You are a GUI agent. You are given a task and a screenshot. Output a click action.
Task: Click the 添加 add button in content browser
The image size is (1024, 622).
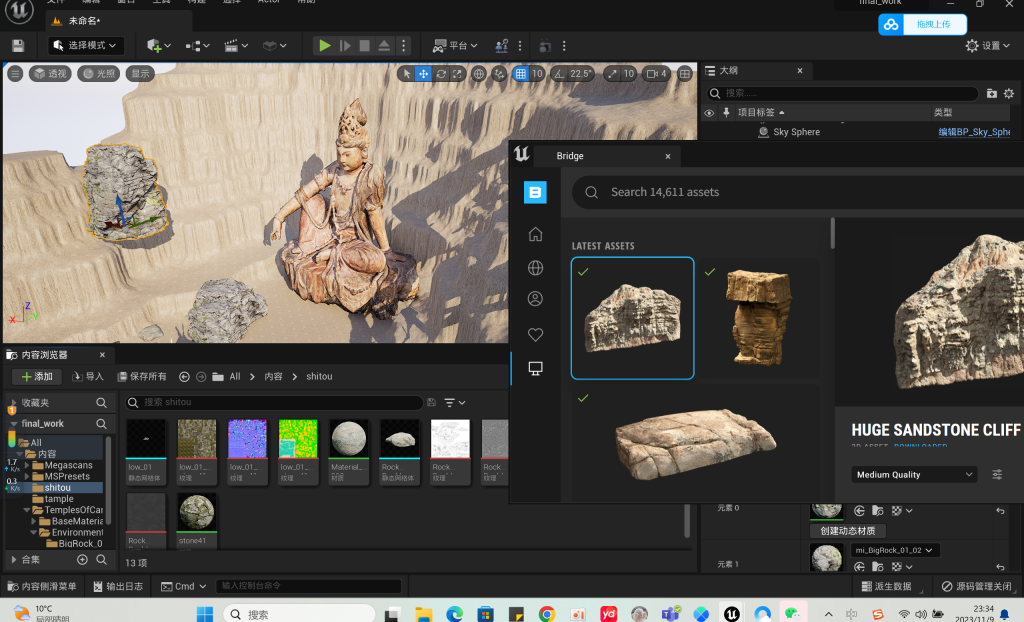pos(37,377)
